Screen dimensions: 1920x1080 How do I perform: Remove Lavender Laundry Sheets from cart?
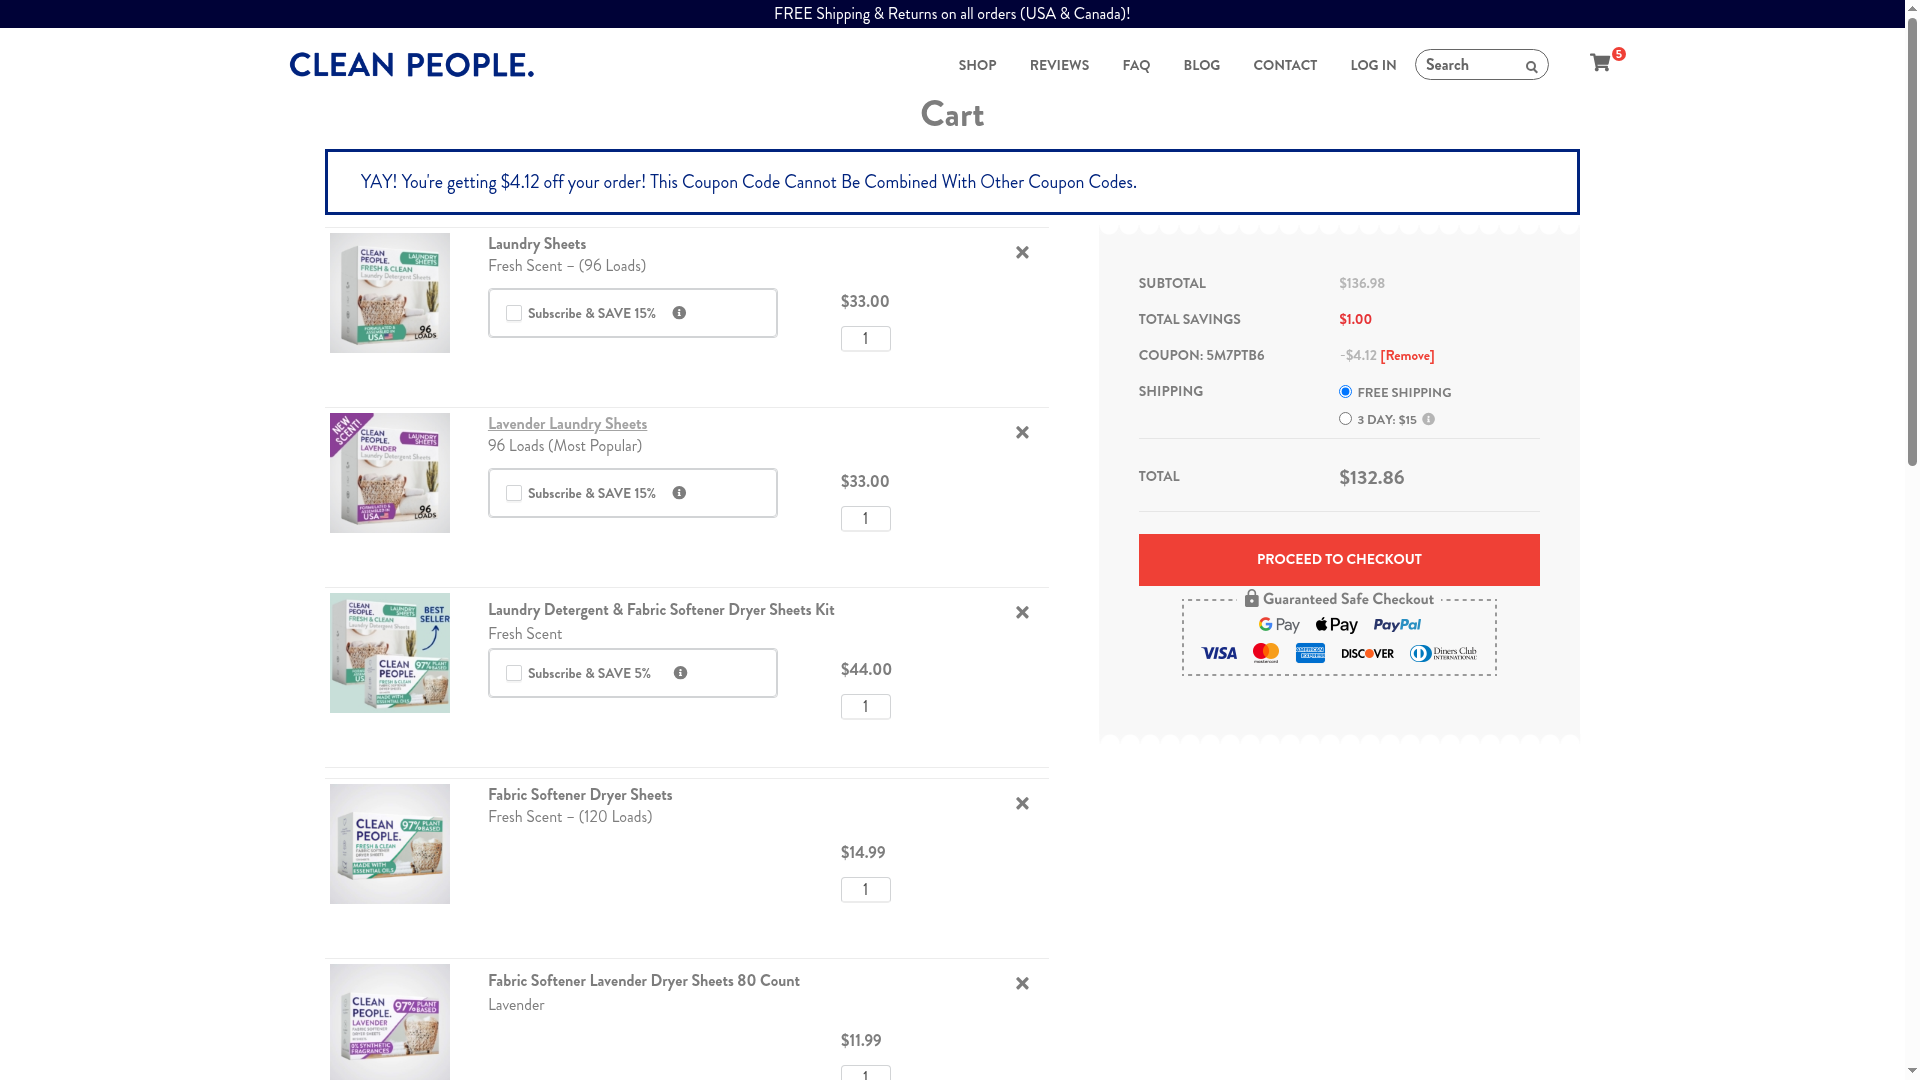[1022, 433]
